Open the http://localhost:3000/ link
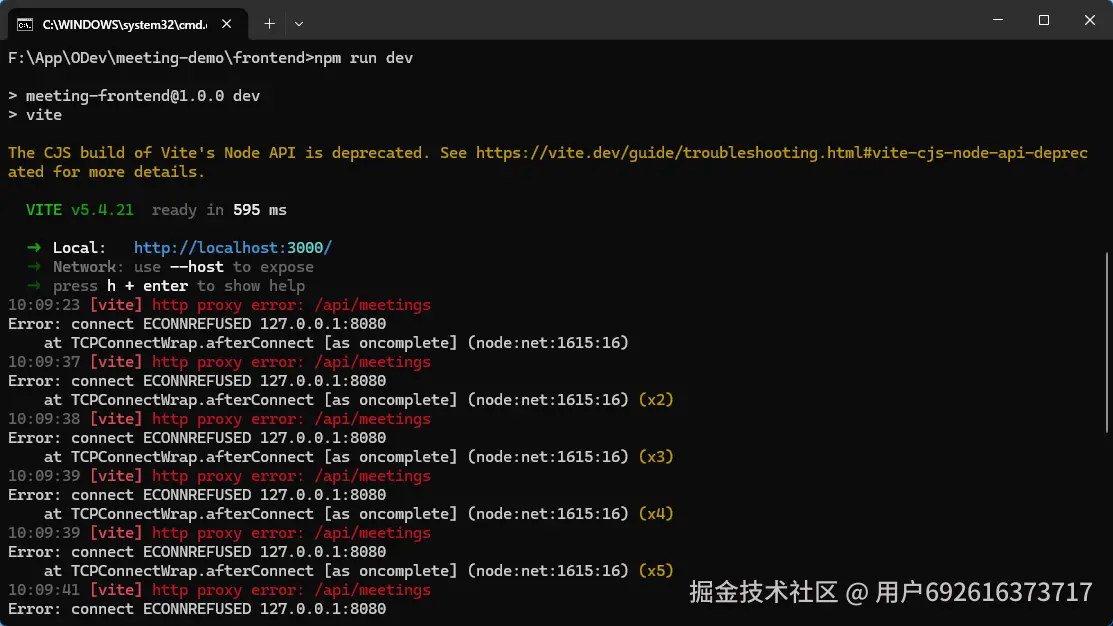Viewport: 1113px width, 626px height. coord(233,248)
